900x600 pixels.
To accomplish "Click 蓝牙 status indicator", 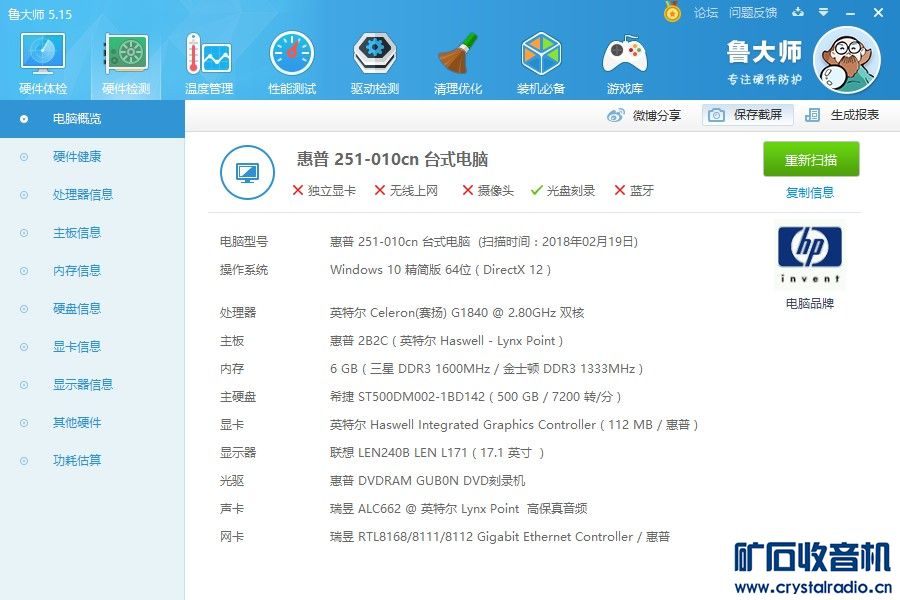I will [634, 191].
